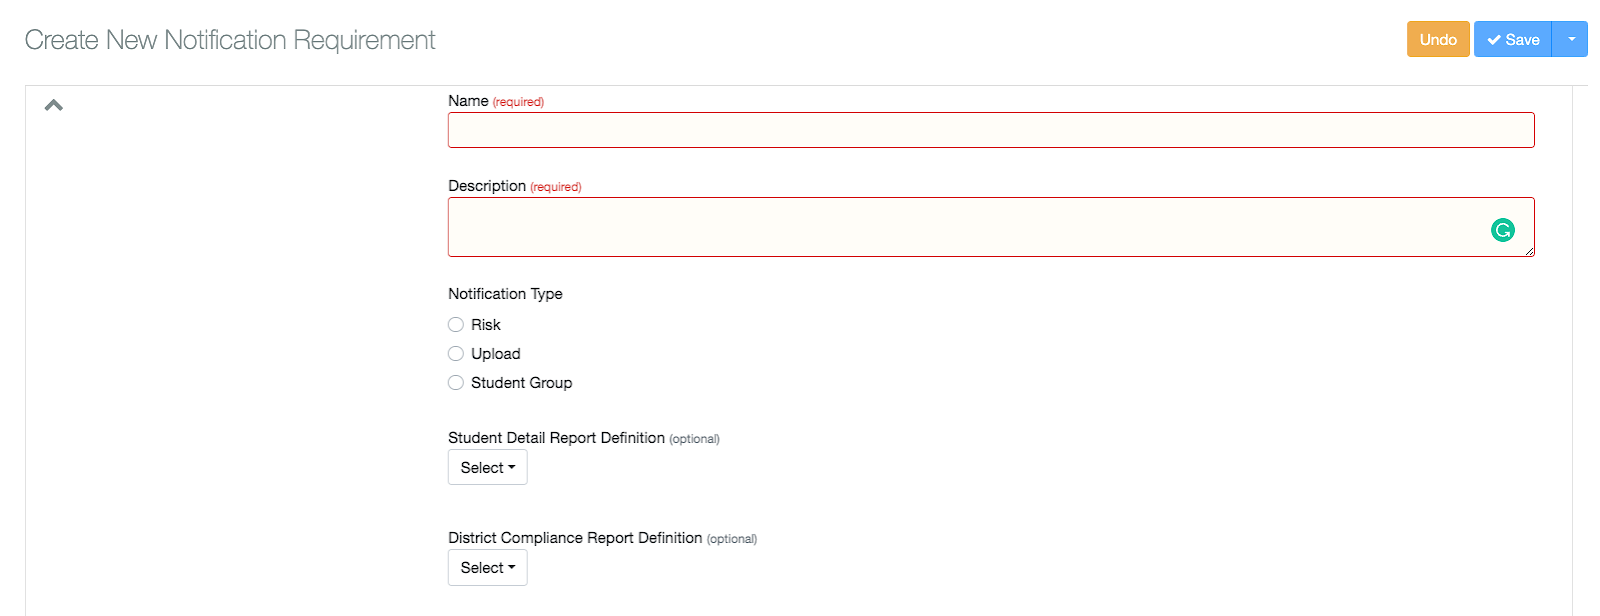Image resolution: width=1600 pixels, height=616 pixels.
Task: Focus the required Name text field
Action: point(991,130)
